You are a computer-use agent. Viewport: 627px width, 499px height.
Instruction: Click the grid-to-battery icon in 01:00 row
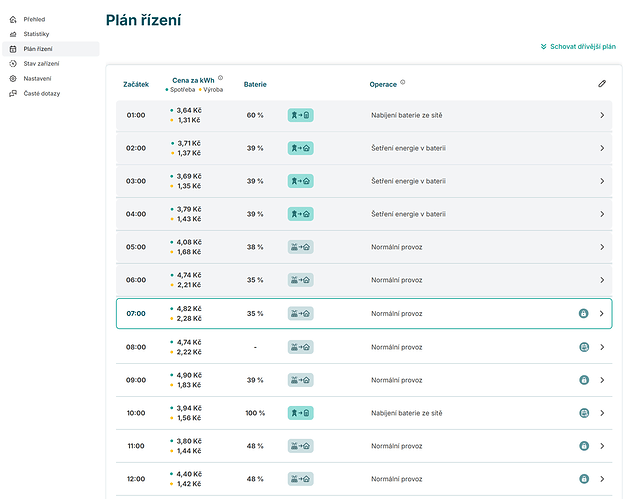point(300,115)
